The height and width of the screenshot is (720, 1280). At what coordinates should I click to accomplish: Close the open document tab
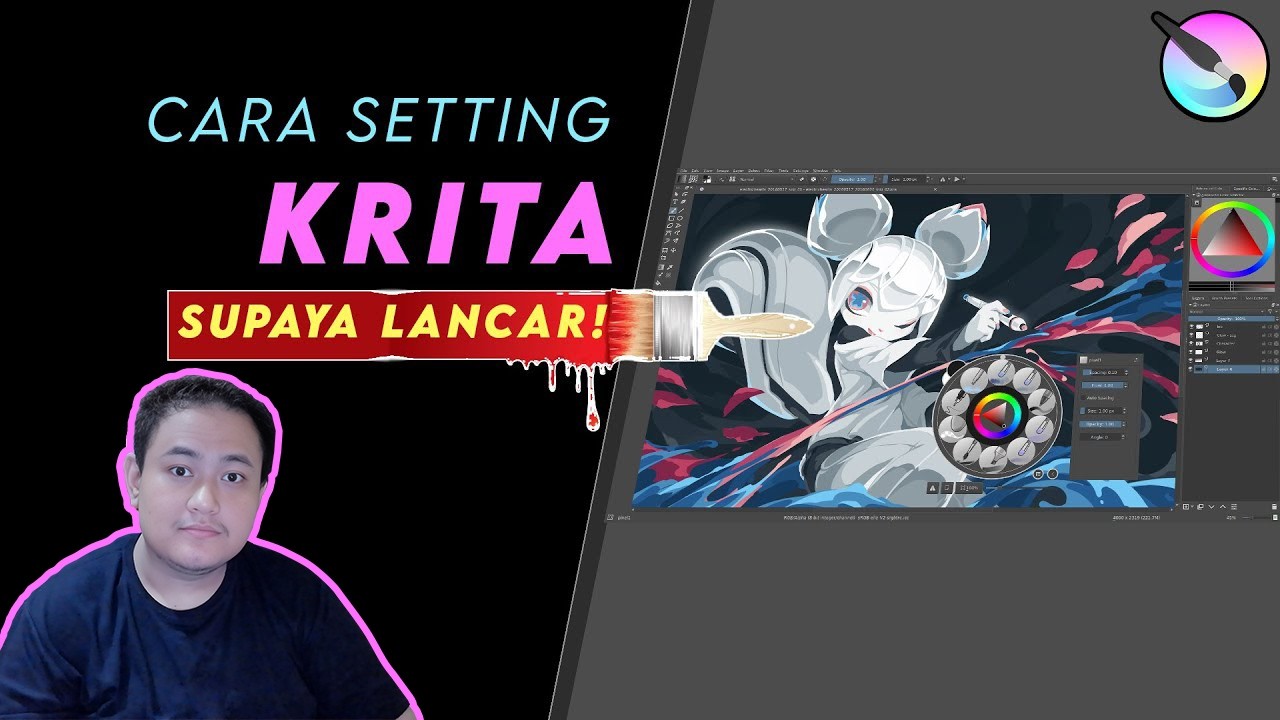pos(935,189)
